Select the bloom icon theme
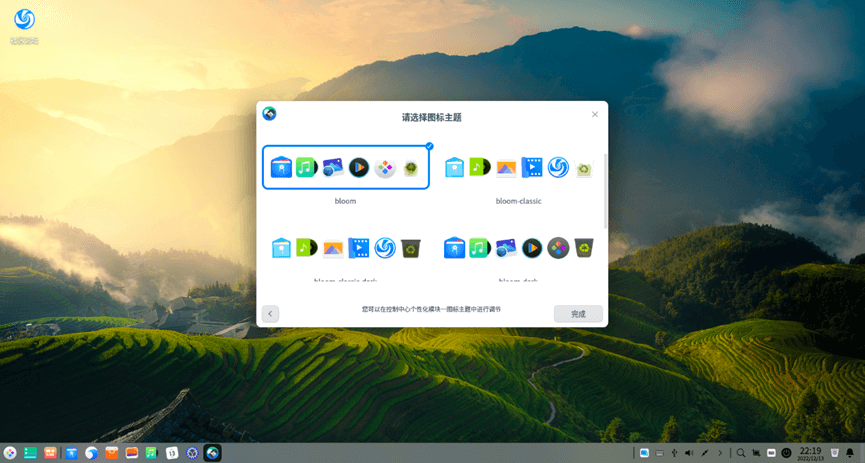The width and height of the screenshot is (865, 463). (x=345, y=168)
